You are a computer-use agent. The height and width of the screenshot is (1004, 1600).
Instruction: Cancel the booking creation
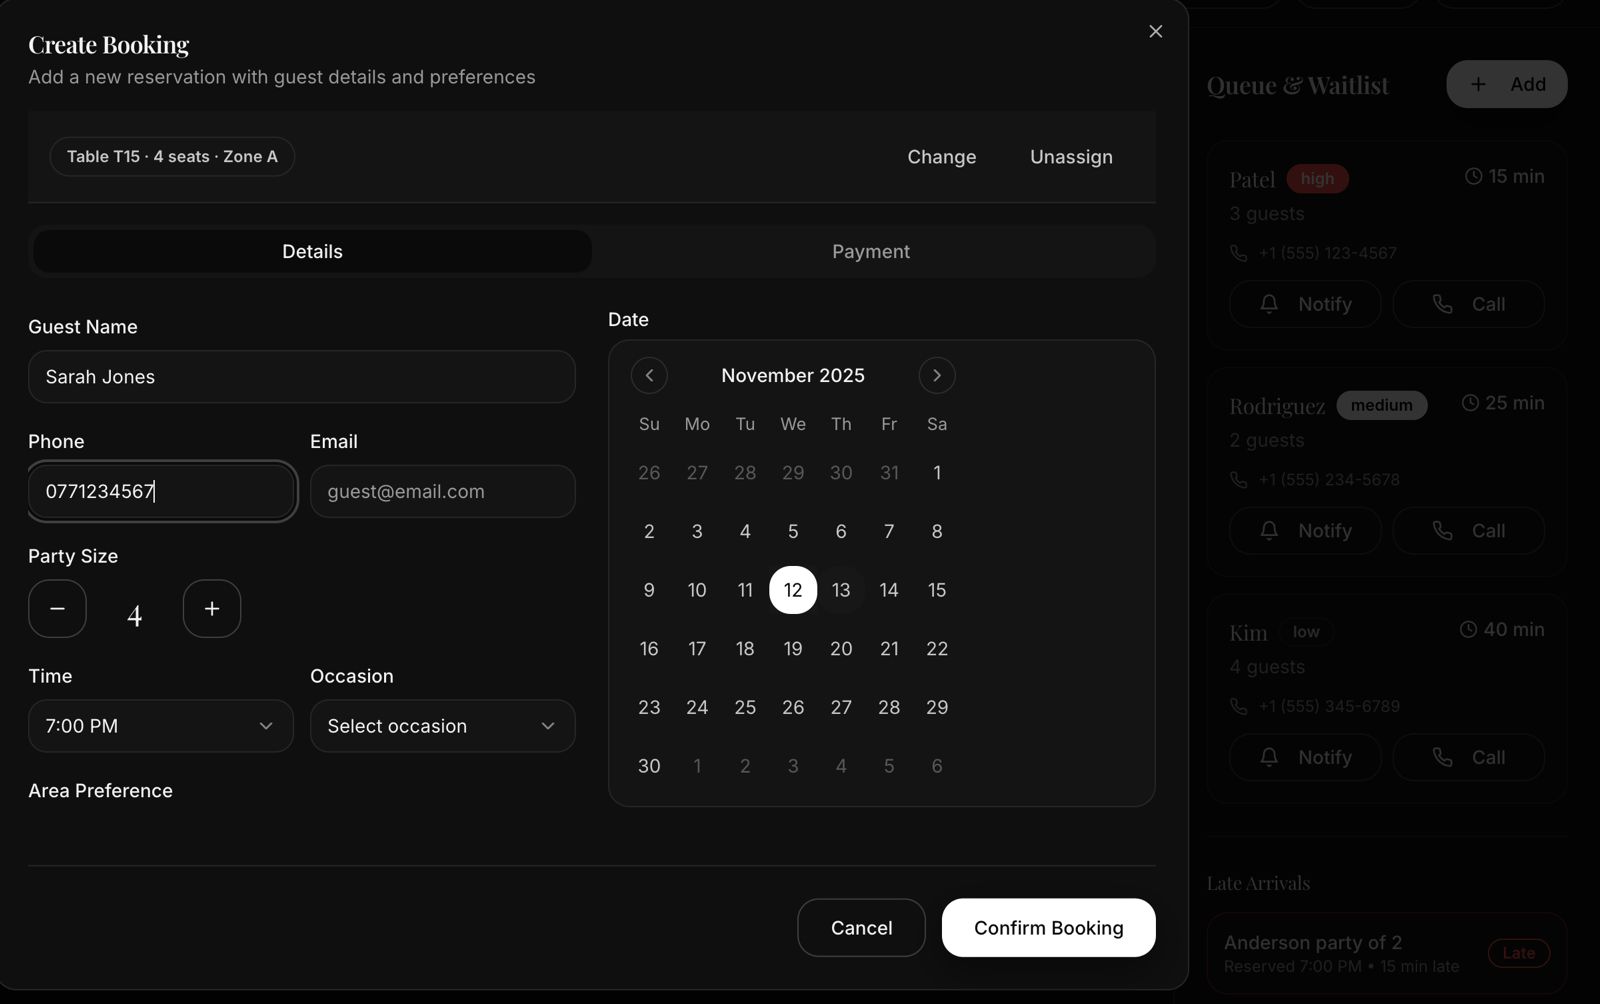(861, 928)
